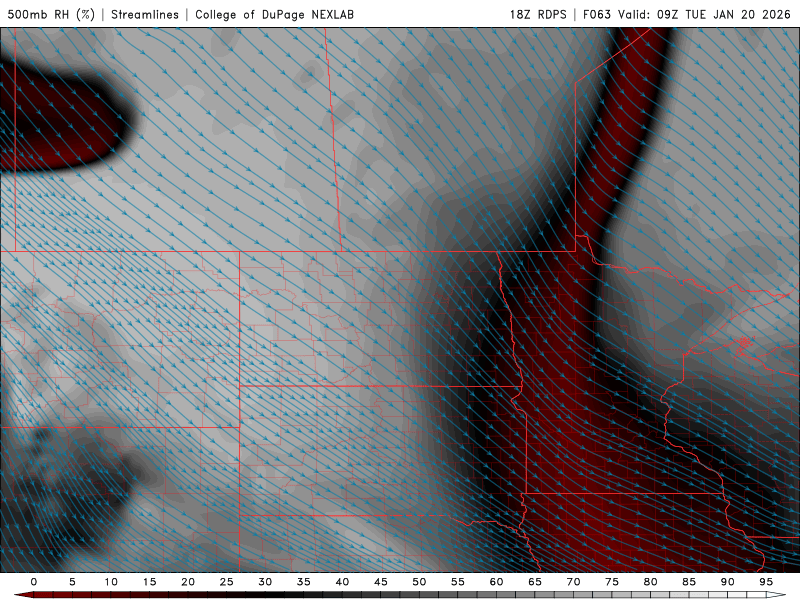The height and width of the screenshot is (600, 800).
Task: Click the "09Z TUE JAN 20 2026" valid time
Action: point(723,14)
